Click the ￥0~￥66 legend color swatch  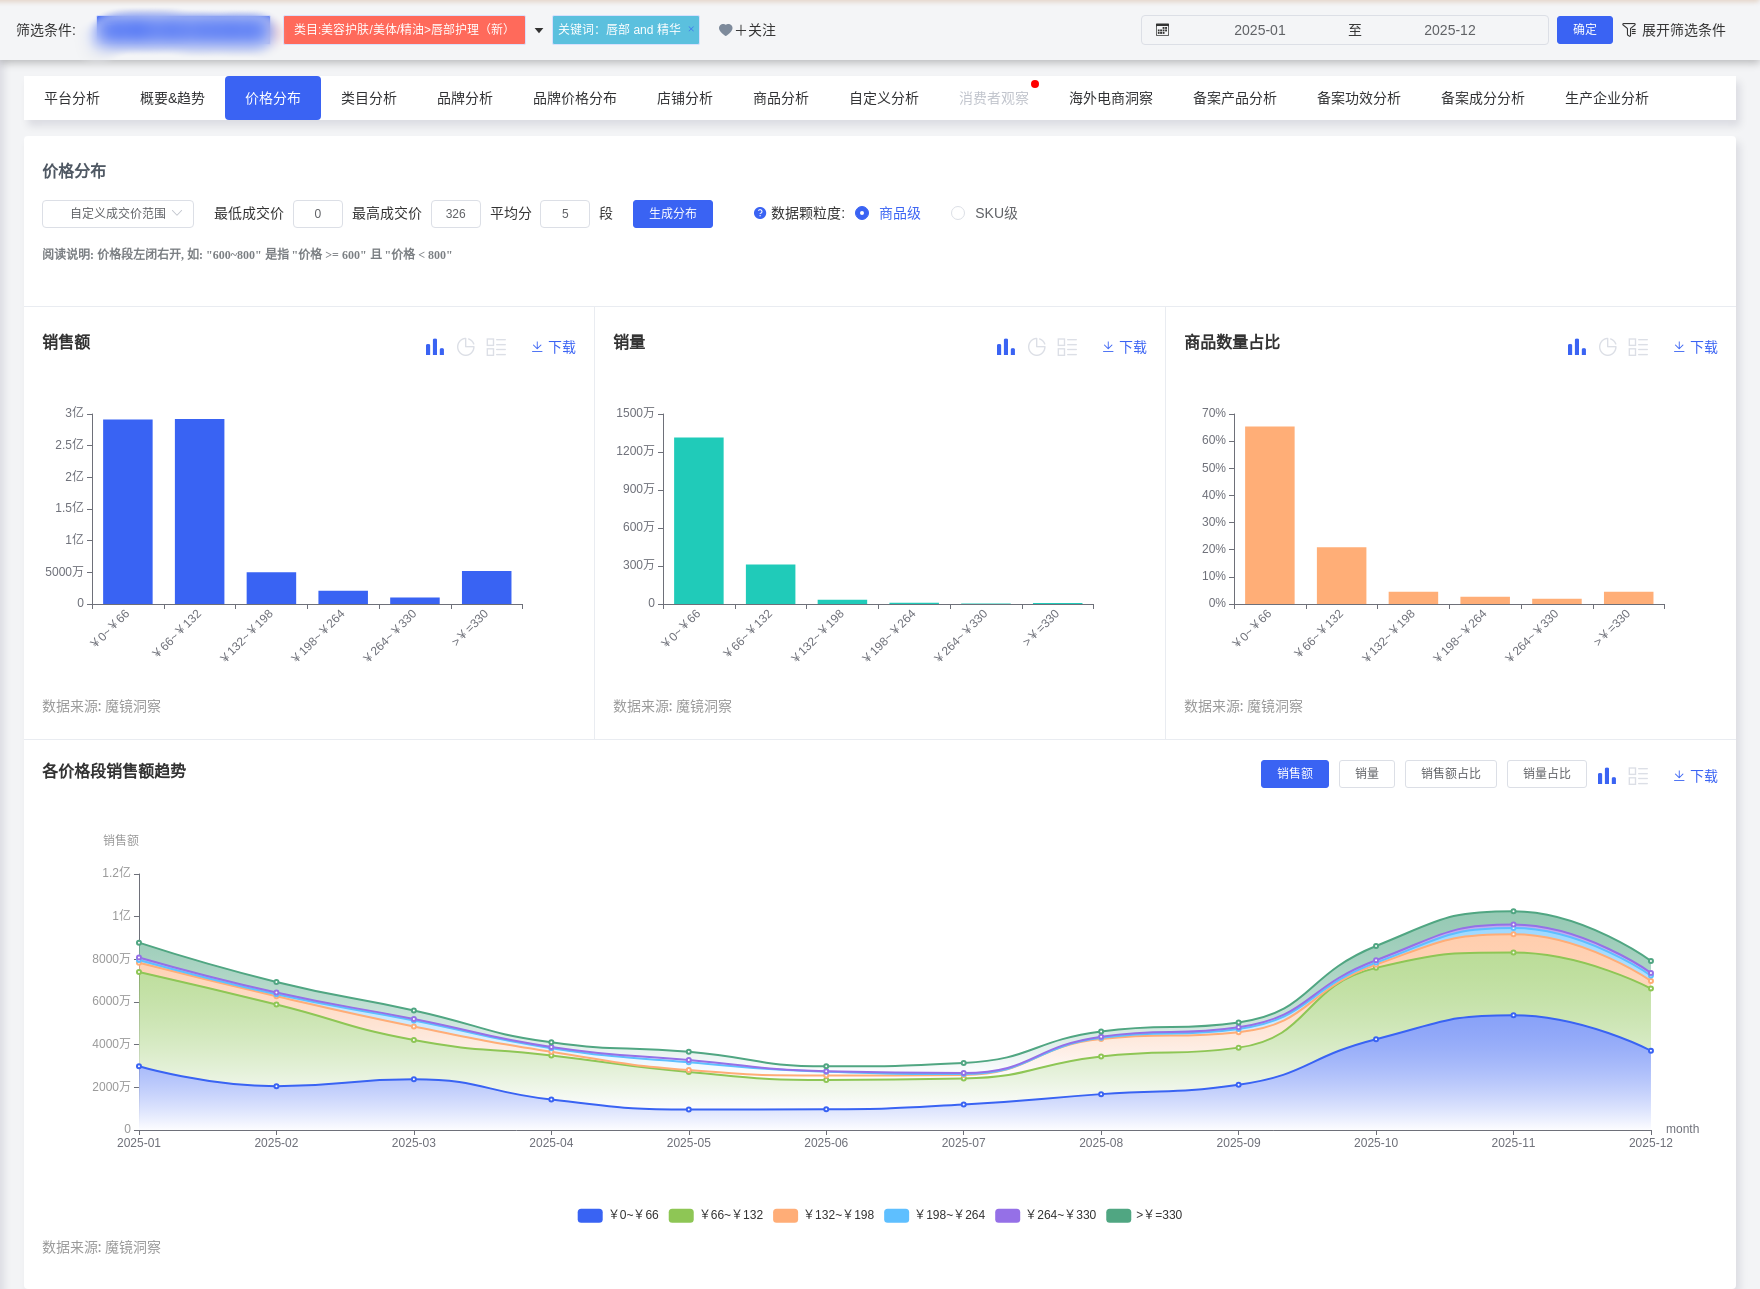(x=590, y=1215)
